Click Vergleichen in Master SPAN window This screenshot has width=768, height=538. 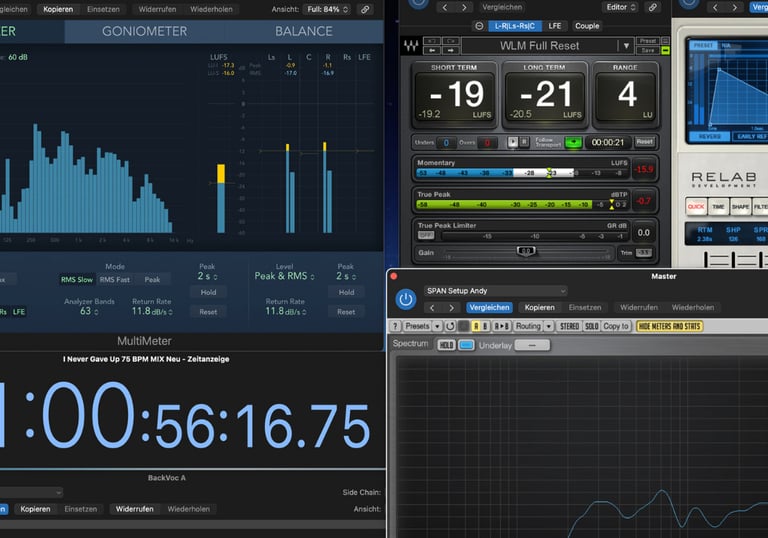(489, 308)
